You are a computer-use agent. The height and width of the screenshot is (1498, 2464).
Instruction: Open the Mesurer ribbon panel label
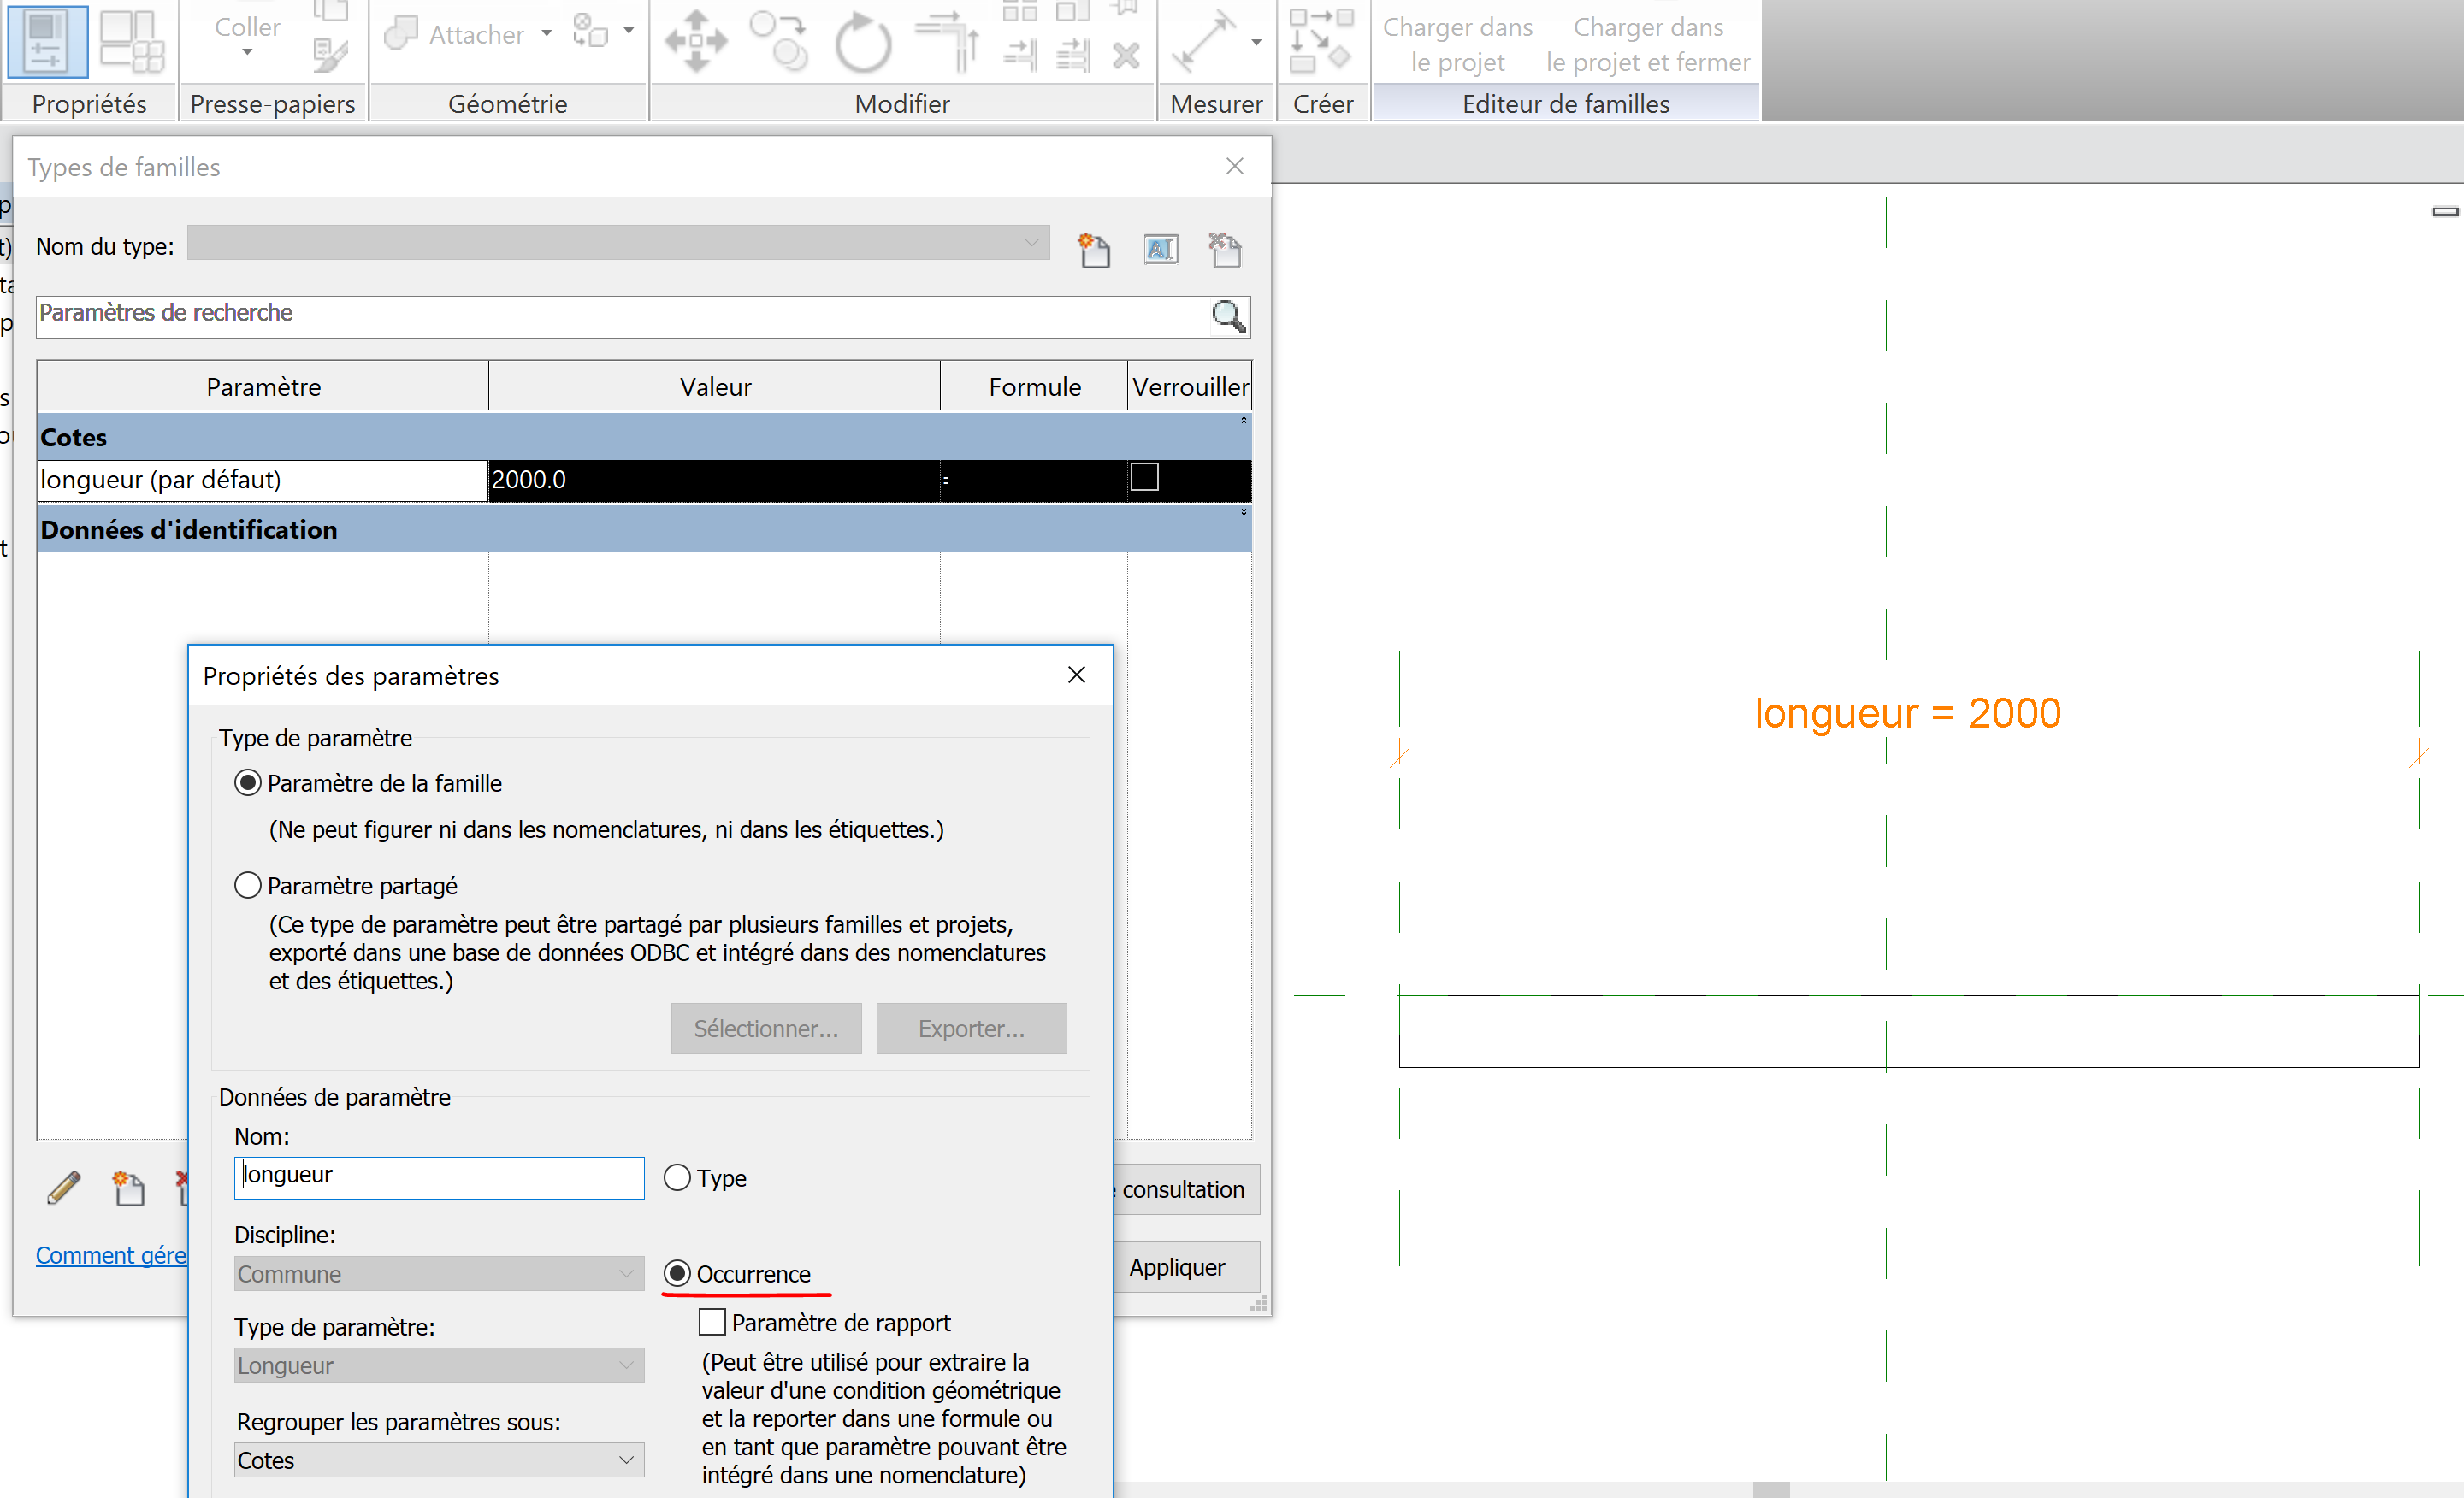1215,104
